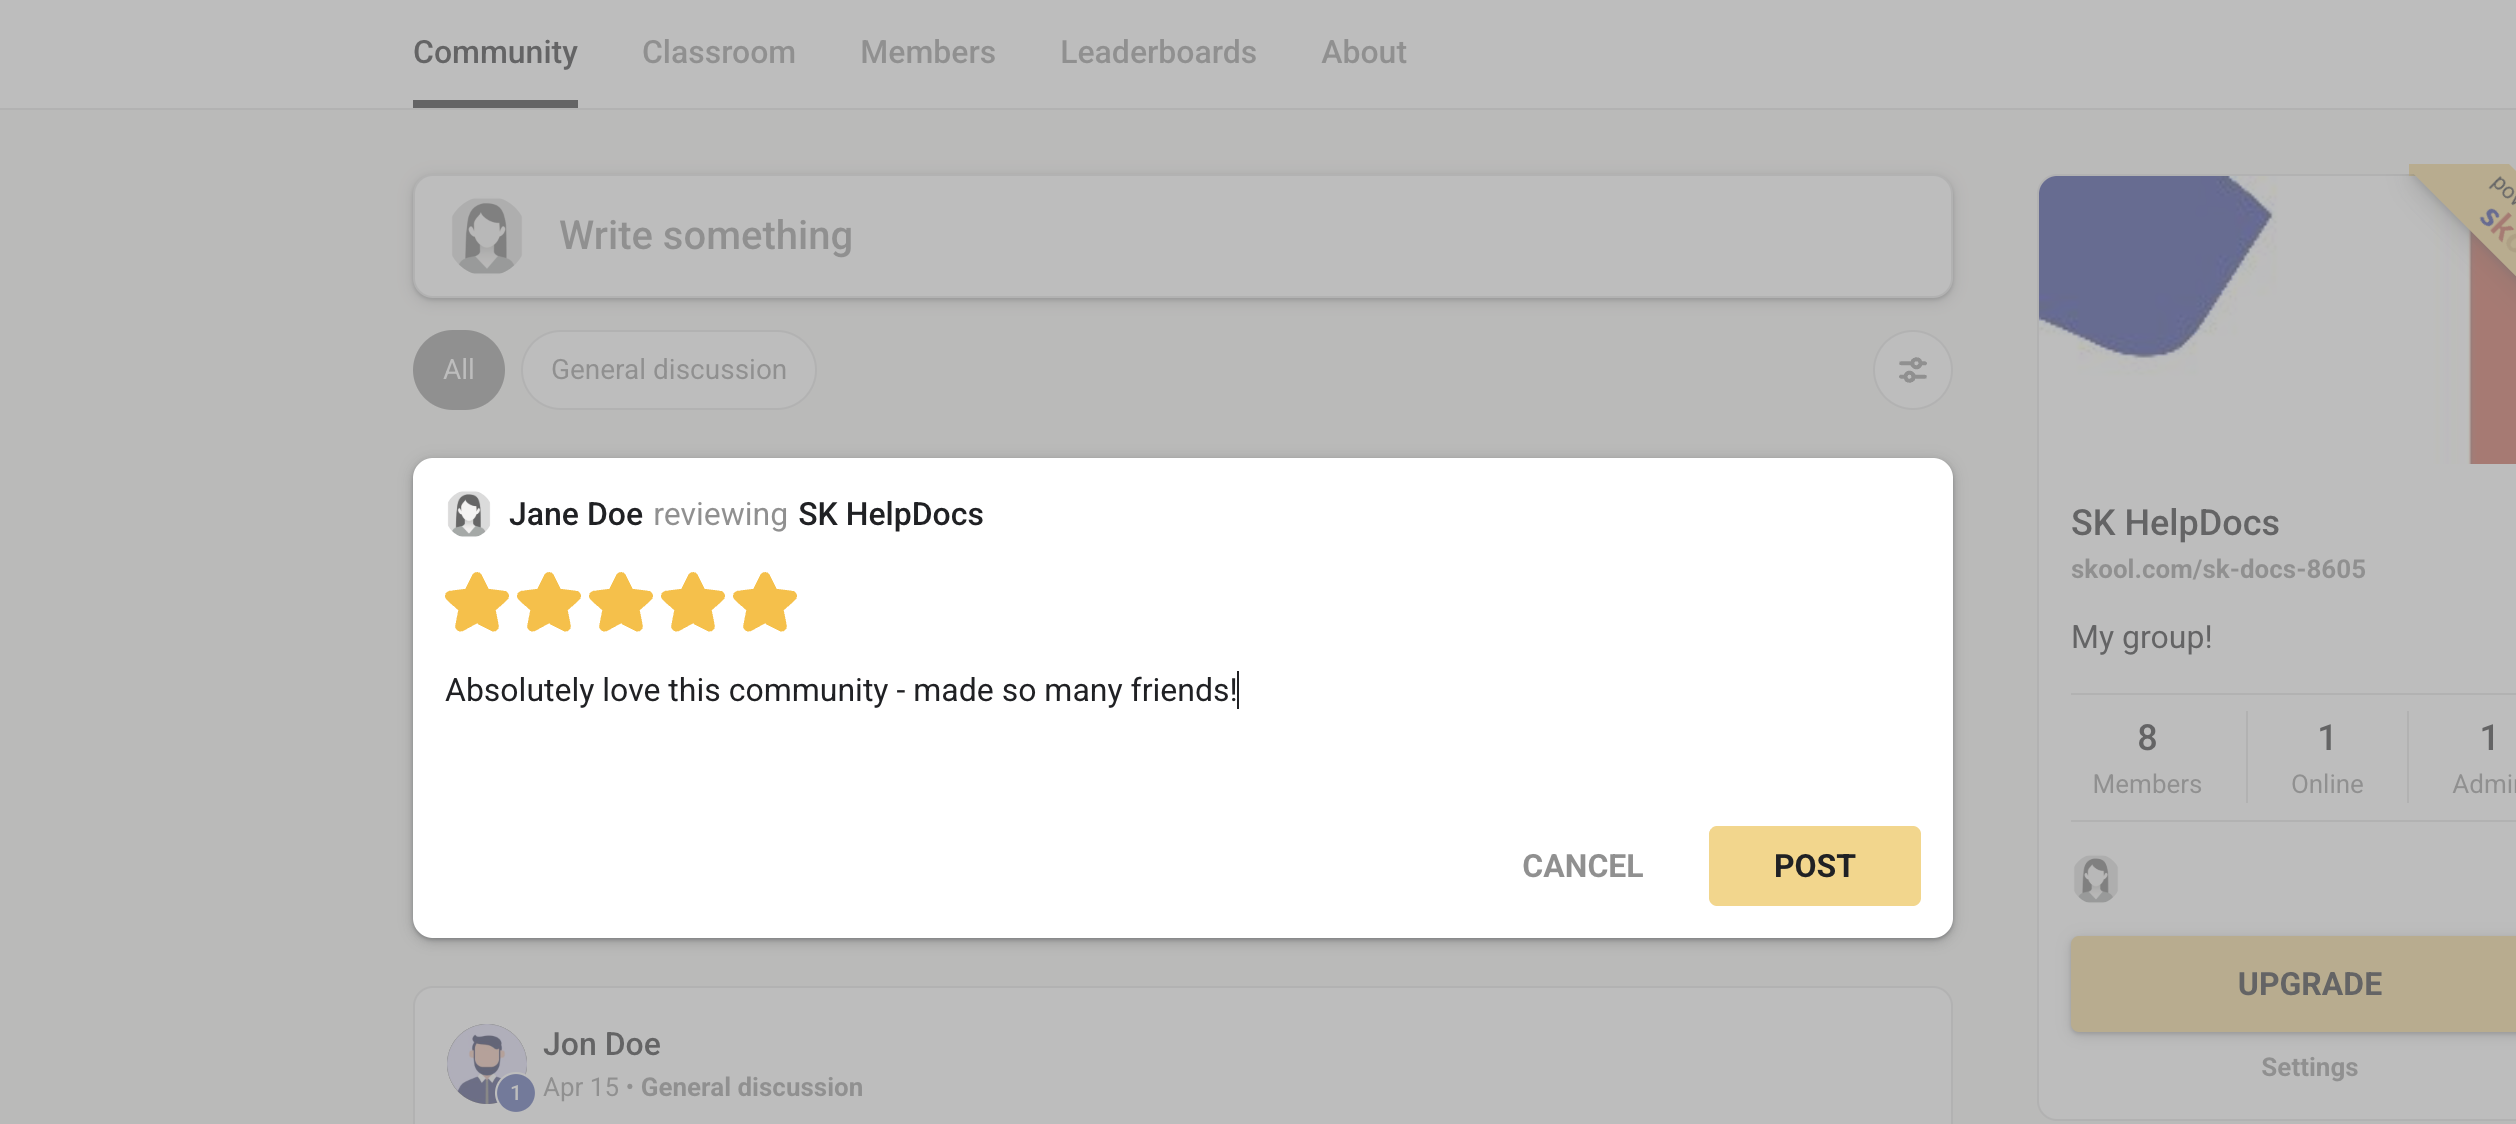
Task: Select the second rating star
Action: tap(549, 602)
